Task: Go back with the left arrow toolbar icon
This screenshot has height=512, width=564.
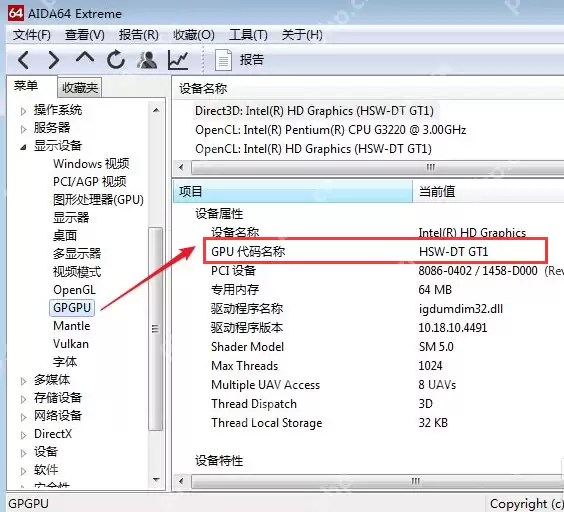Action: pos(23,60)
